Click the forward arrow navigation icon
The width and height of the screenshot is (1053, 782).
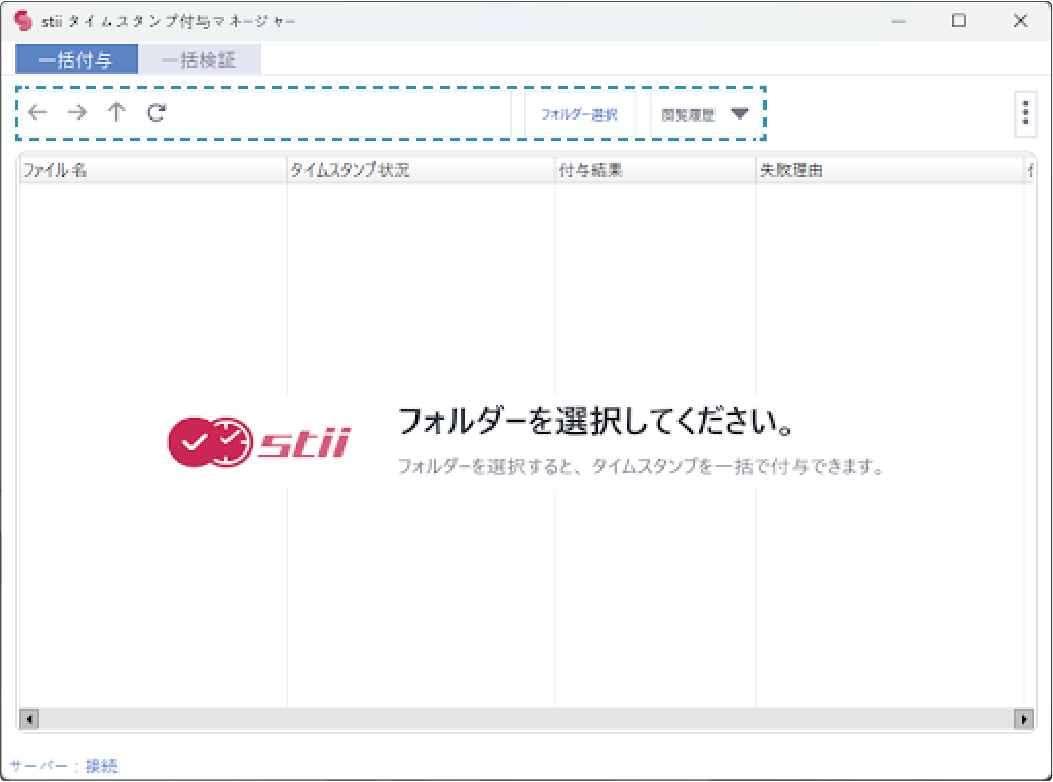pyautogui.click(x=77, y=113)
